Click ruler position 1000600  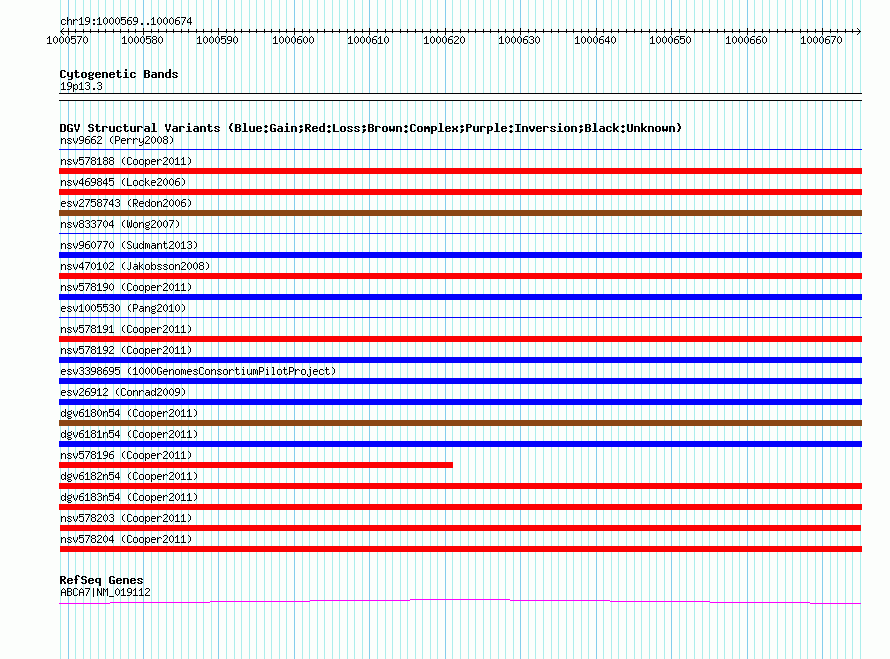(293, 40)
